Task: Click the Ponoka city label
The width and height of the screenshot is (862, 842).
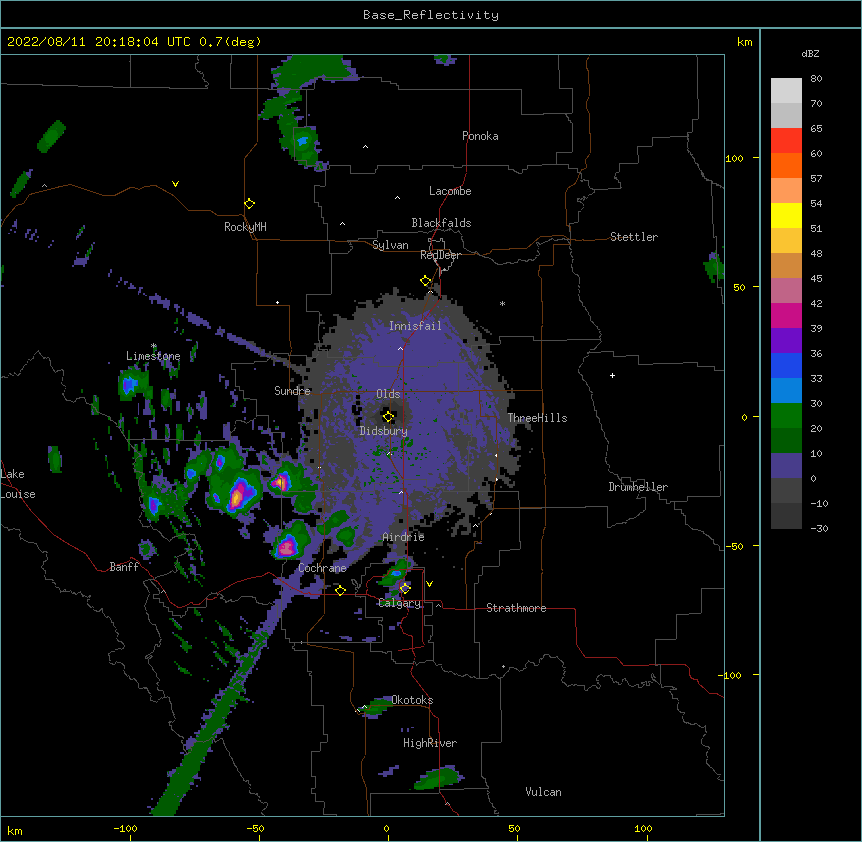Action: click(480, 136)
